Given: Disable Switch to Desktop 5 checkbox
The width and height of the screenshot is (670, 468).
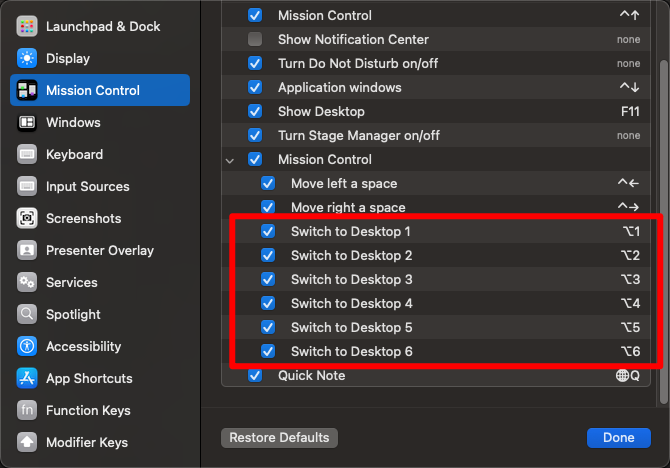Looking at the screenshot, I should pyautogui.click(x=268, y=327).
